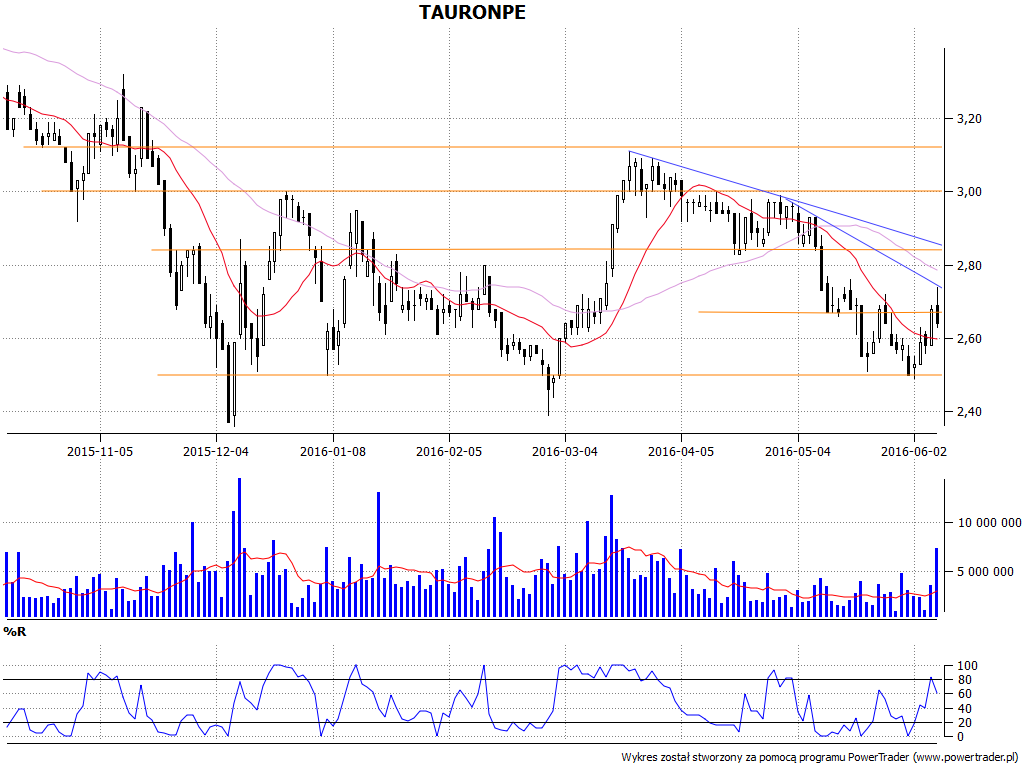Image resolution: width=1024 pixels, height=768 pixels.
Task: Select the 5 000 000 volume axis label
Action: (985, 571)
